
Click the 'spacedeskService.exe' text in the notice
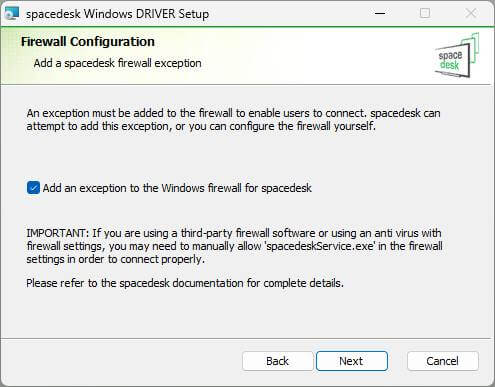(x=320, y=246)
